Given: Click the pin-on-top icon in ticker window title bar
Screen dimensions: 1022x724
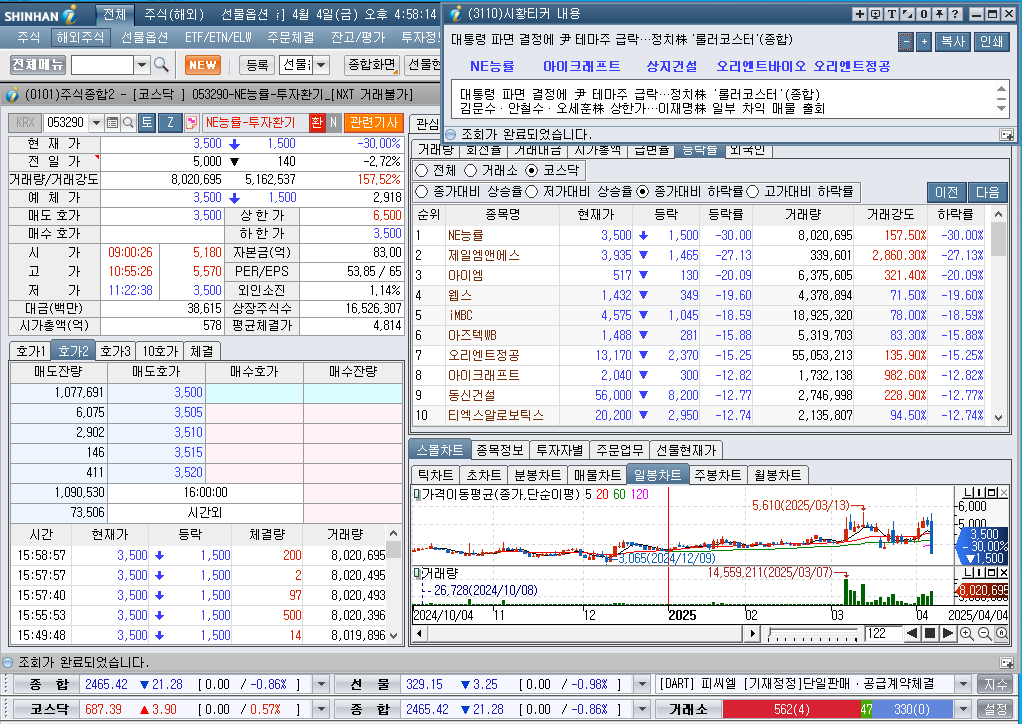Looking at the screenshot, I should click(939, 14).
